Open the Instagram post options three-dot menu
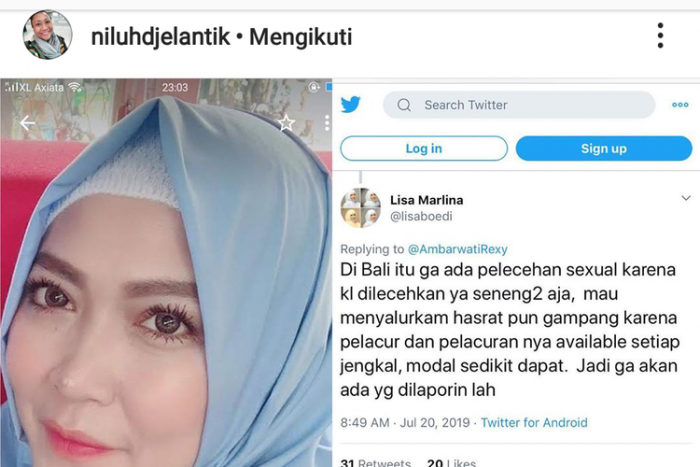This screenshot has height=467, width=700. (x=660, y=36)
